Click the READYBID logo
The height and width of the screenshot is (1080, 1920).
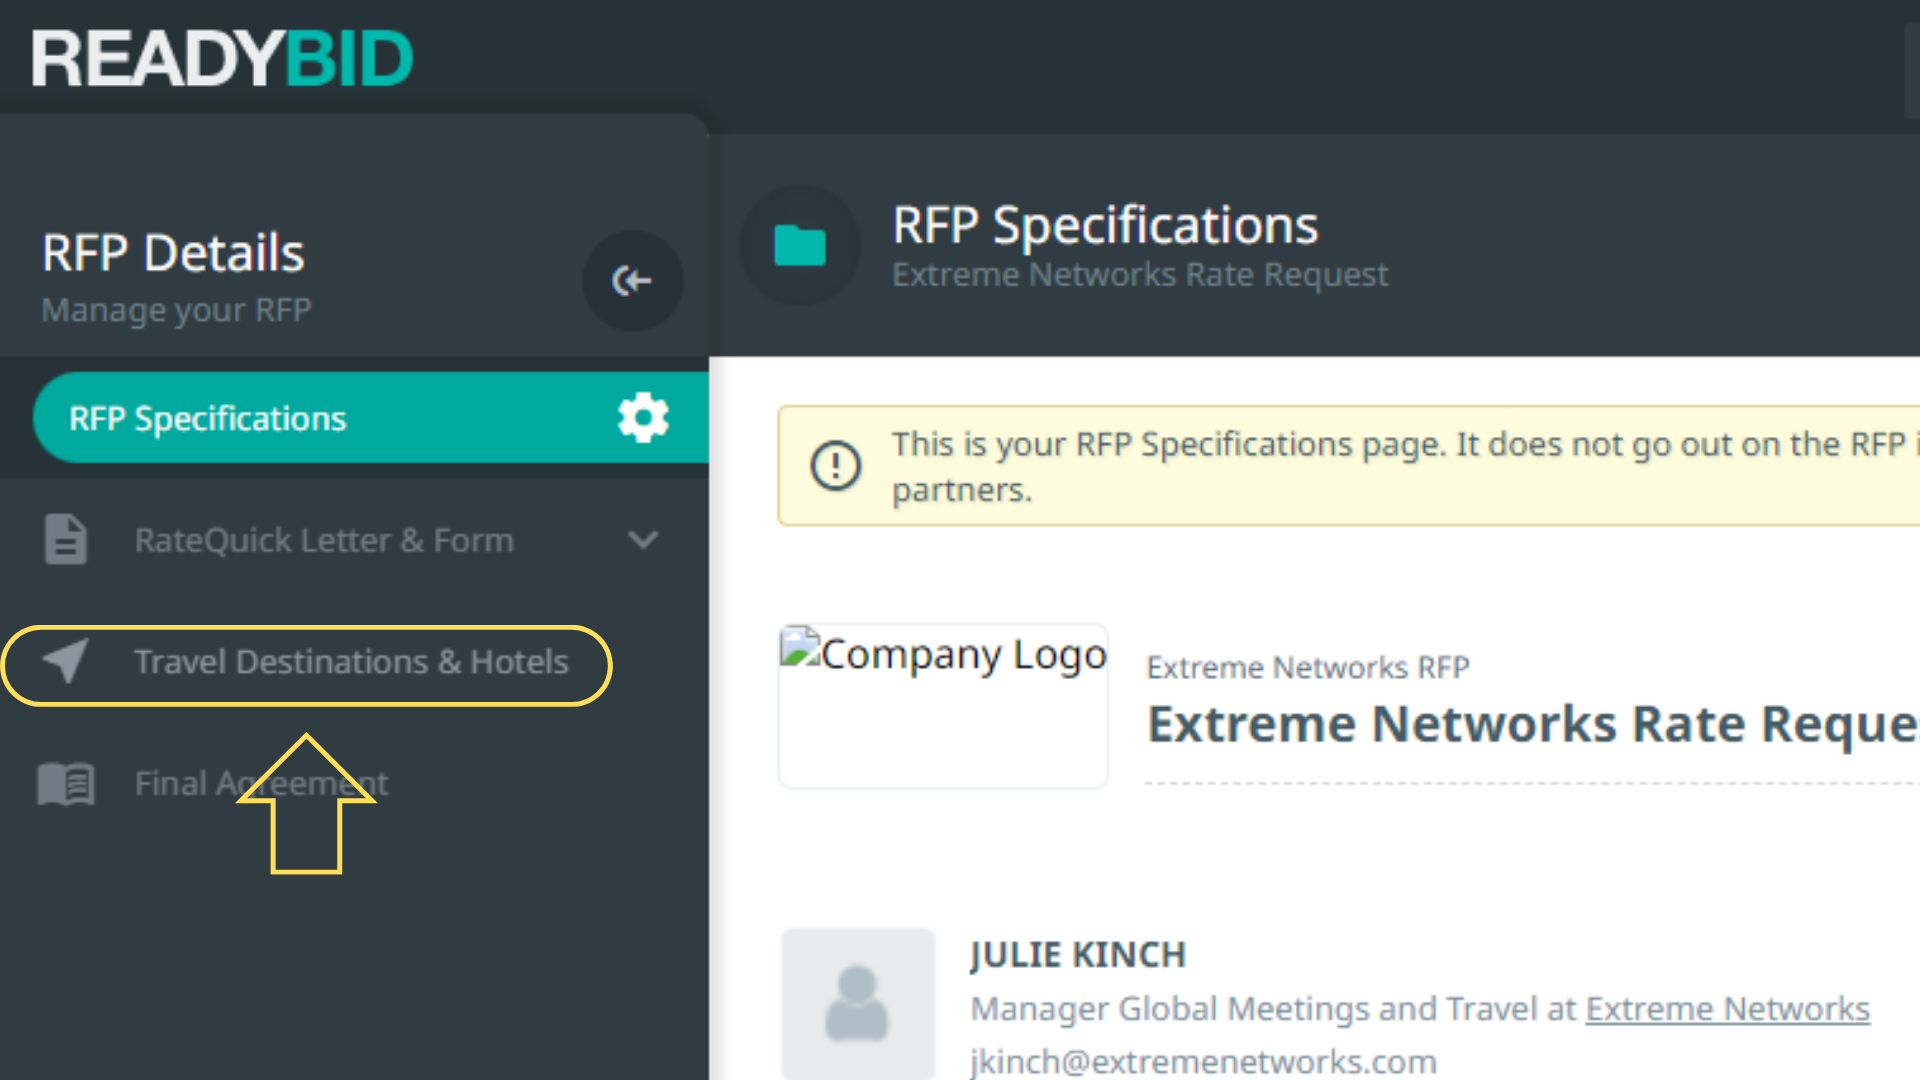click(x=222, y=58)
